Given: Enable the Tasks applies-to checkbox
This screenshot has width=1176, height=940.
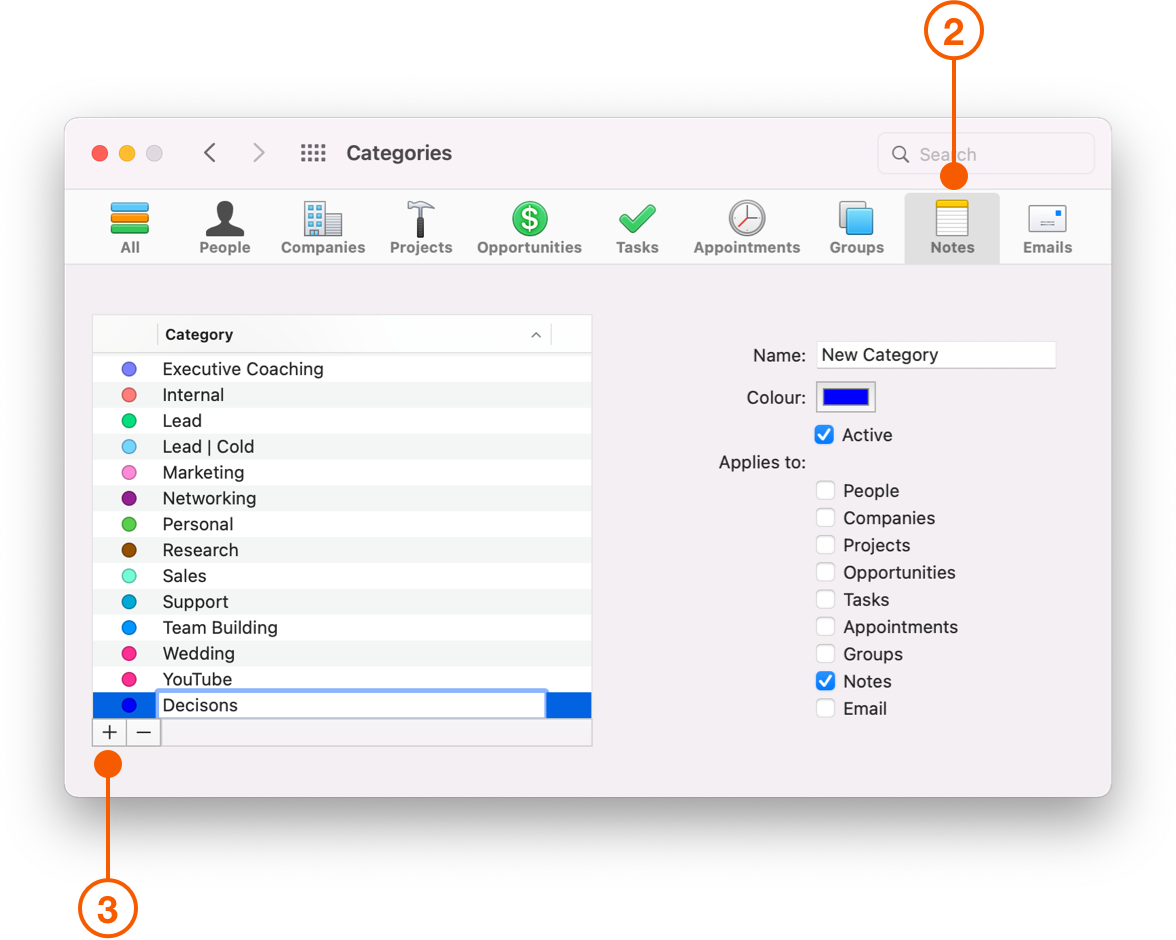Looking at the screenshot, I should [x=825, y=599].
